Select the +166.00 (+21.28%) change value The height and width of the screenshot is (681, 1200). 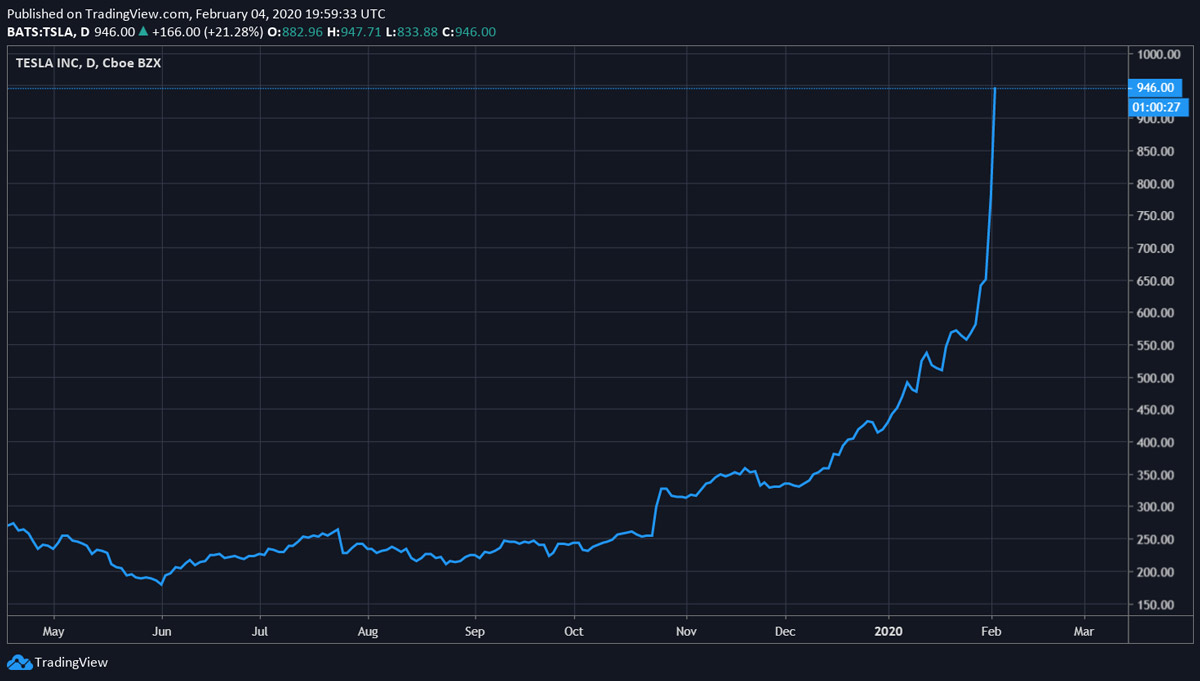pos(207,32)
